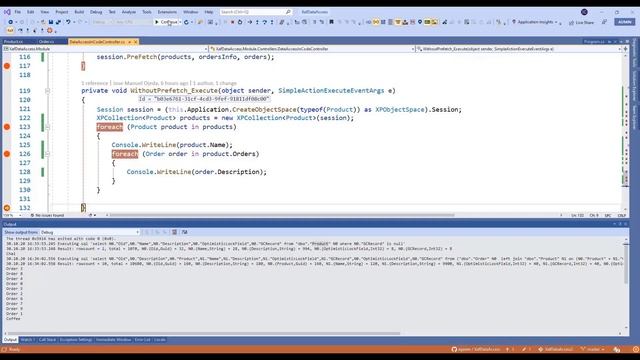The image size is (640, 360).
Task: Switch to the Error List tab
Action: [142, 340]
